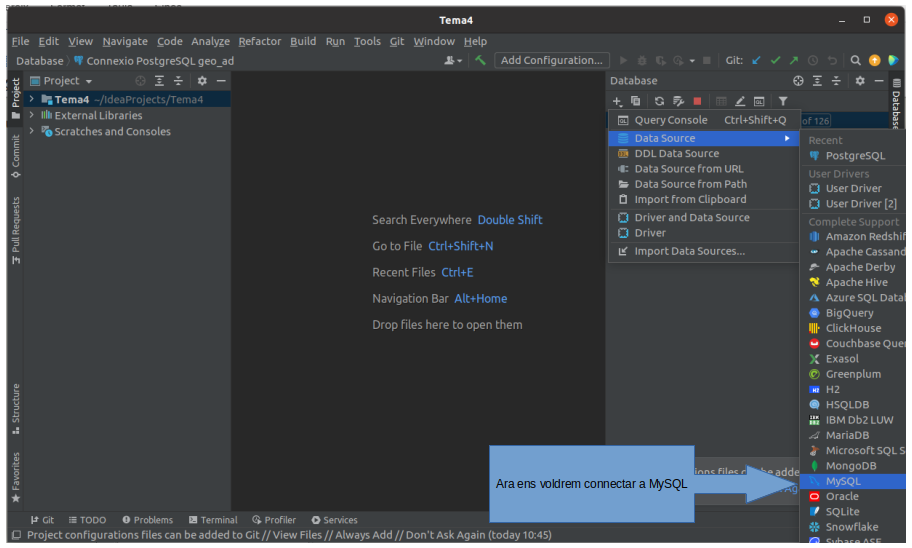The width and height of the screenshot is (912, 548).
Task: Expand Scratches and Consoles tree node
Action: (31, 131)
